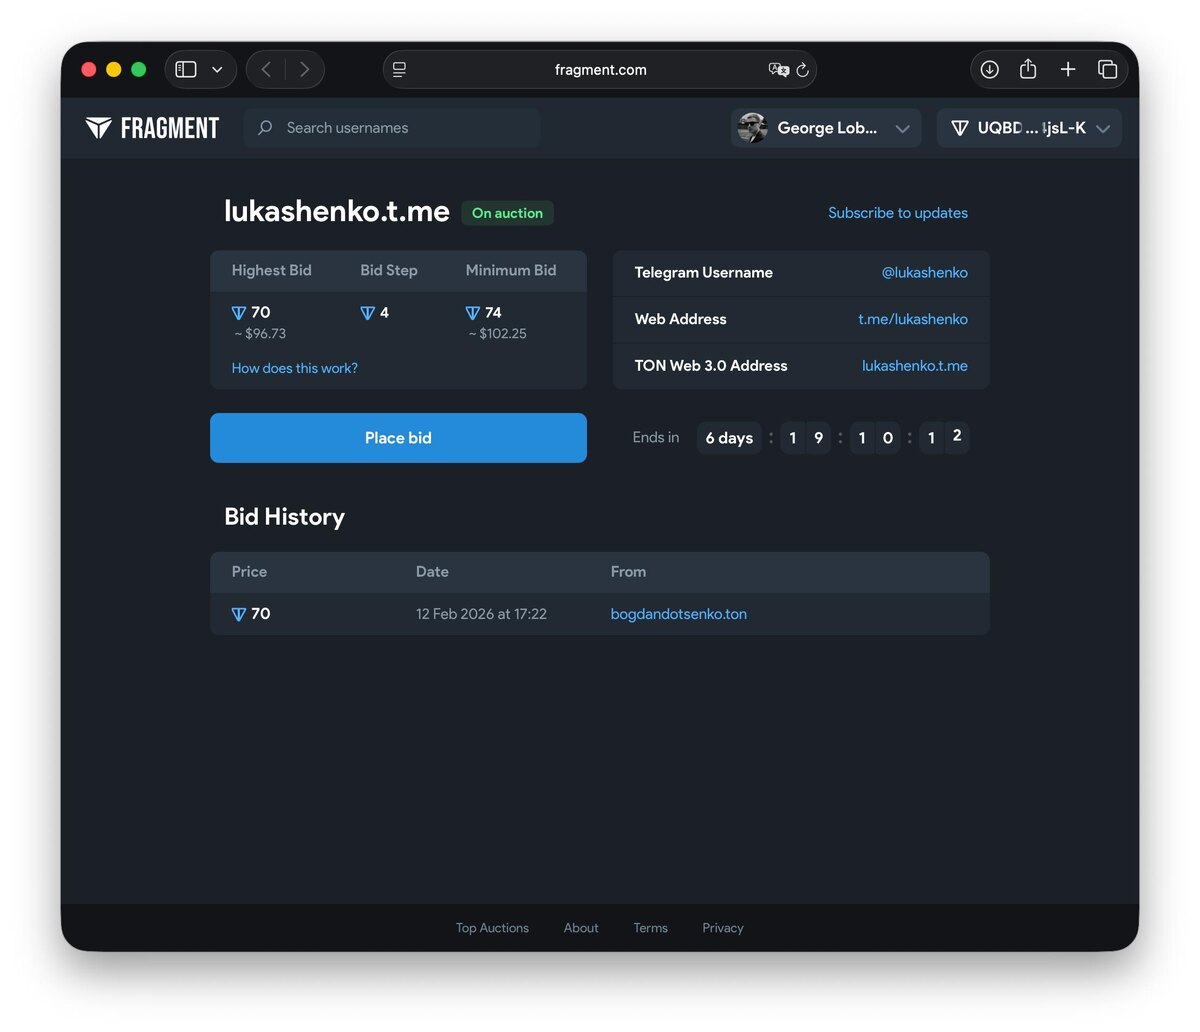Image resolution: width=1200 pixels, height=1032 pixels.
Task: Click the On auction status badge
Action: coord(507,213)
